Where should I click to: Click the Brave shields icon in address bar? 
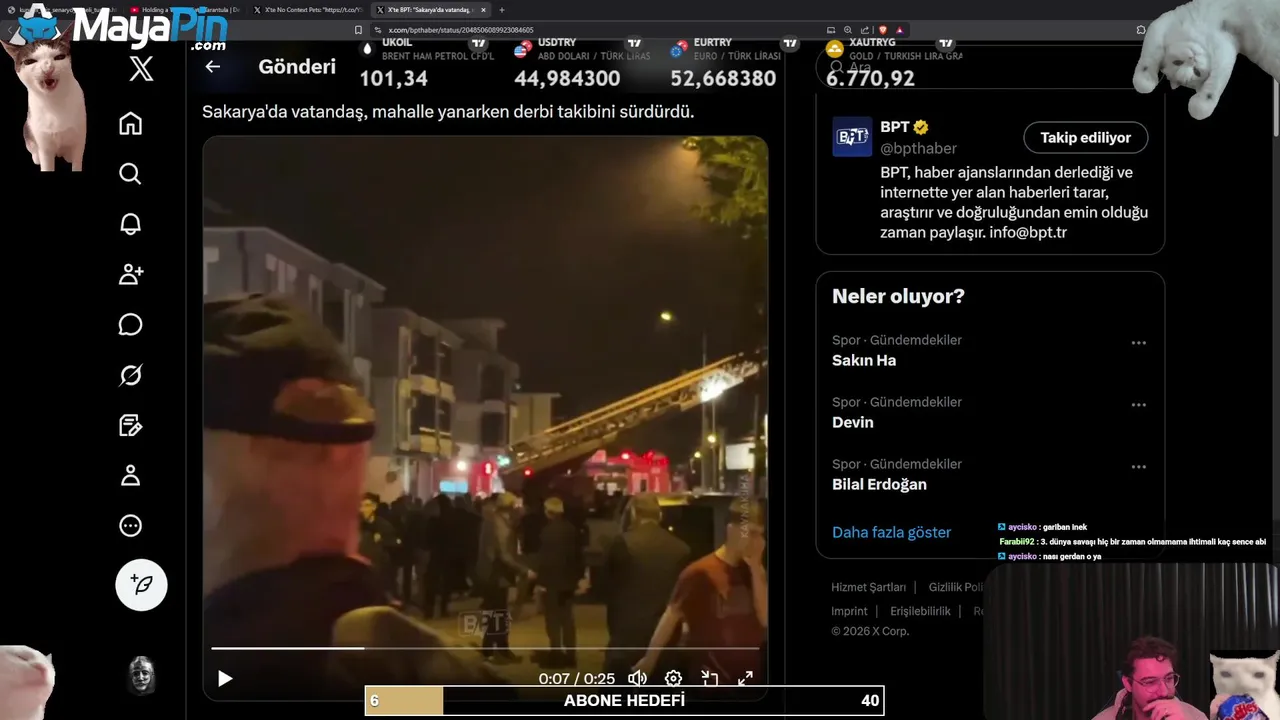(883, 30)
